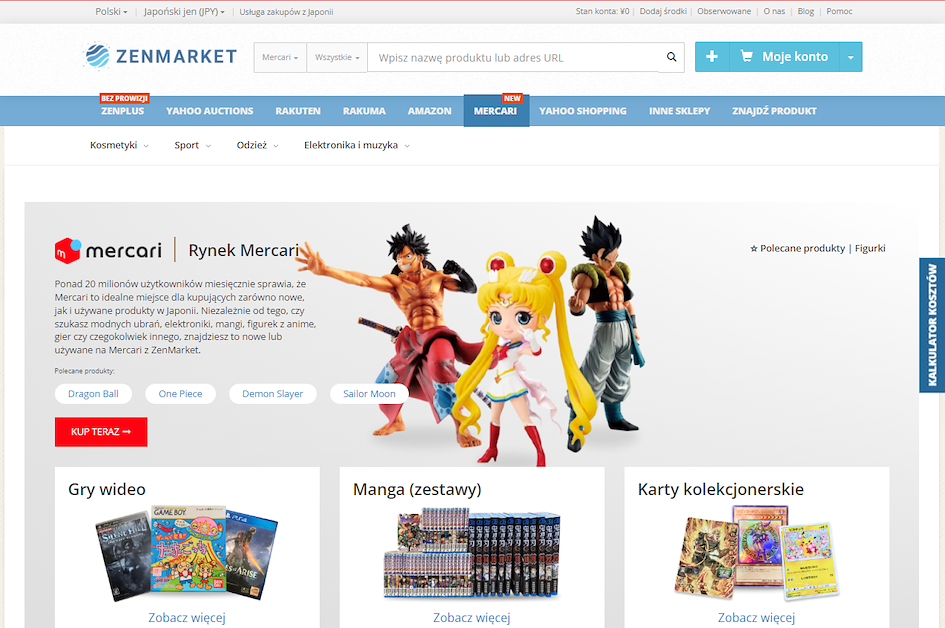Switch to the Yahoo Shopping tab

click(583, 111)
